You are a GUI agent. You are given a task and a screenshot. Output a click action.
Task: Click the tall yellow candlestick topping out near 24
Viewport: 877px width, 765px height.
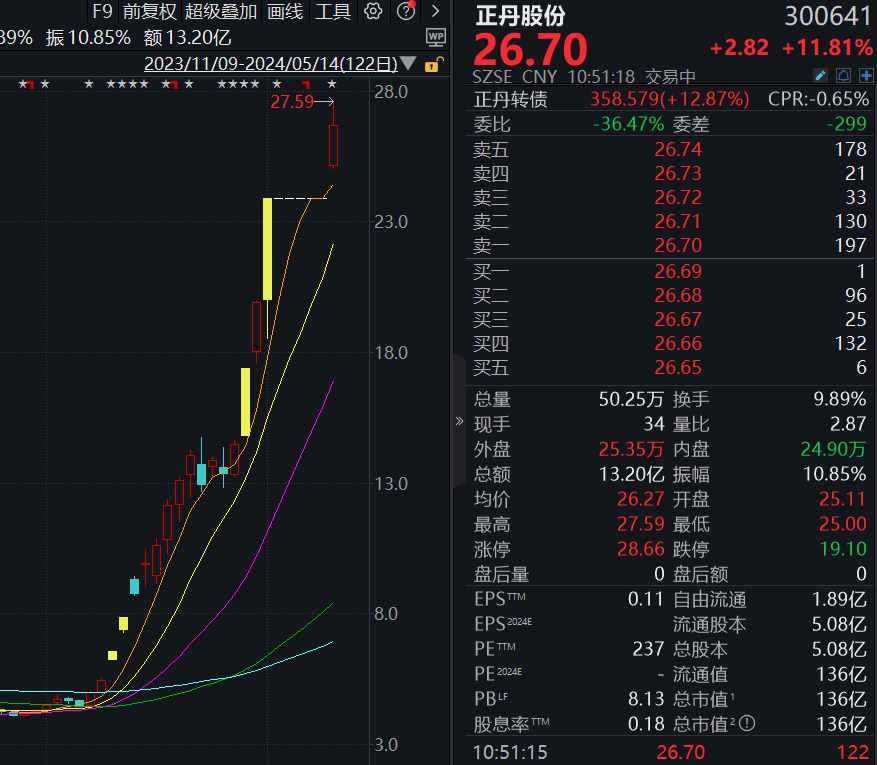pos(267,249)
